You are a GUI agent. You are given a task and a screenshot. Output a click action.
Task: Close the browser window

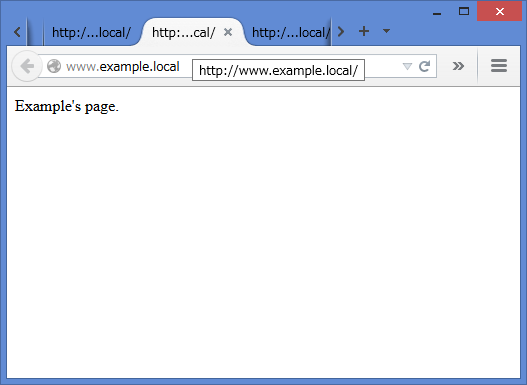coord(499,11)
